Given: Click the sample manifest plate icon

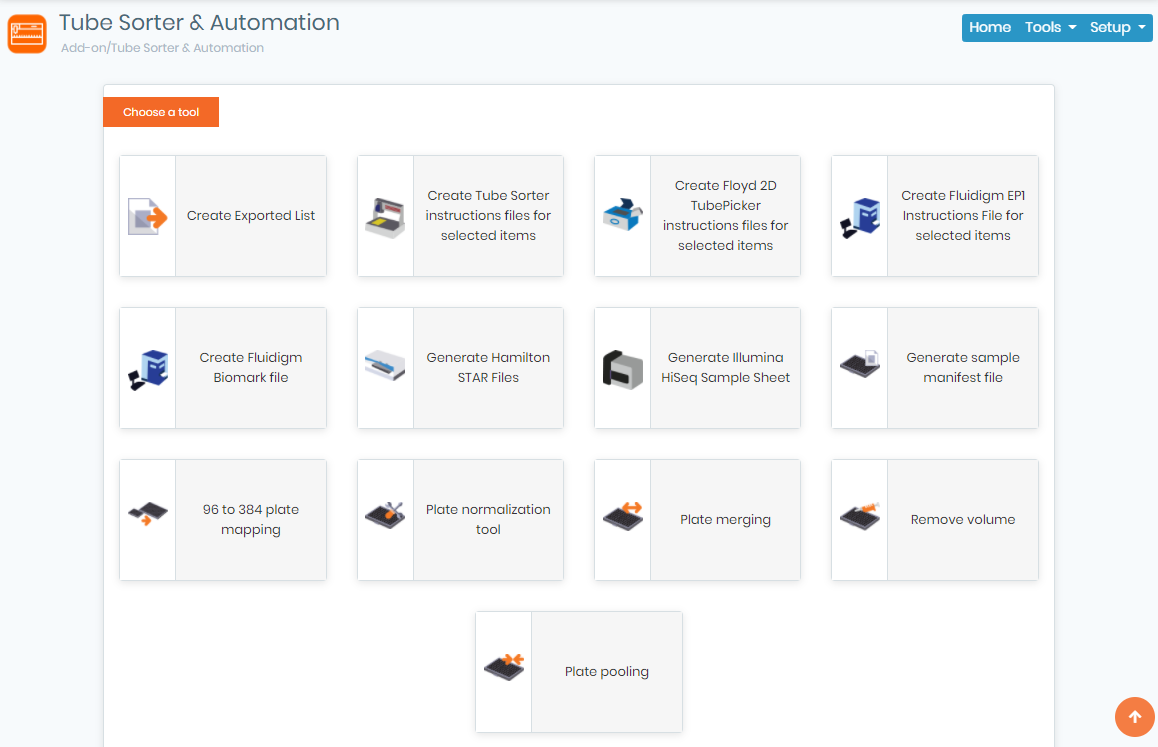Looking at the screenshot, I should tap(860, 364).
